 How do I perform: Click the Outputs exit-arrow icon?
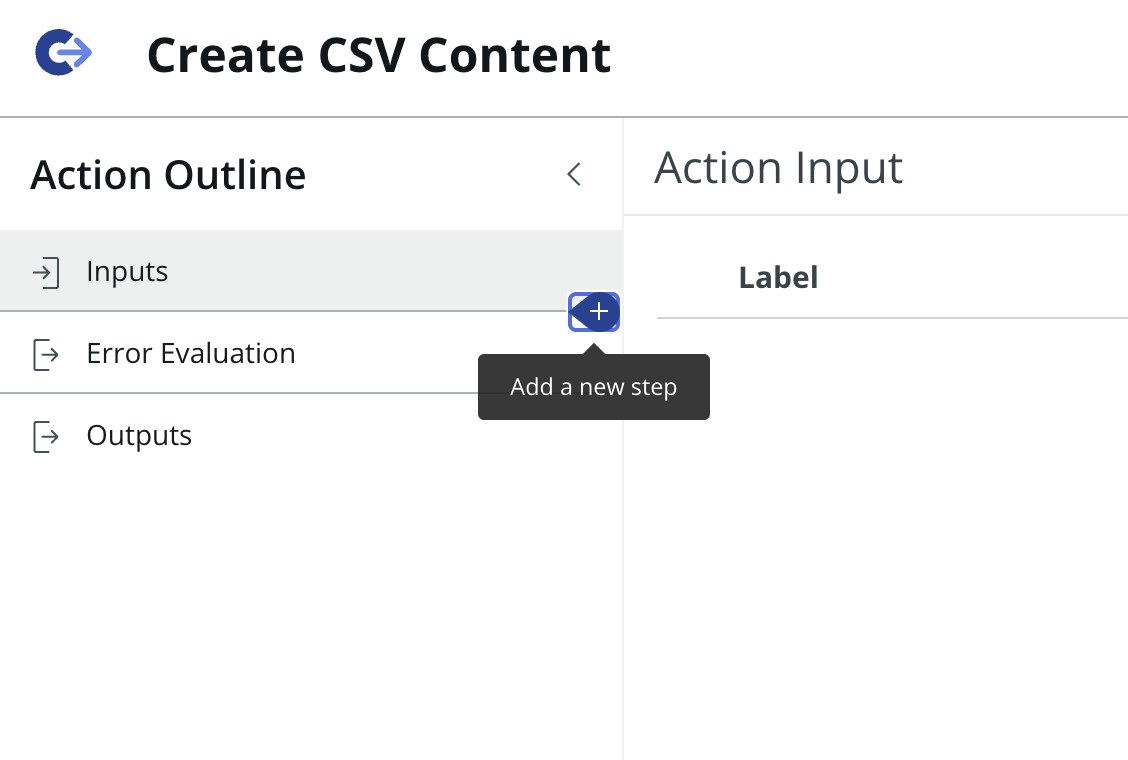[46, 436]
